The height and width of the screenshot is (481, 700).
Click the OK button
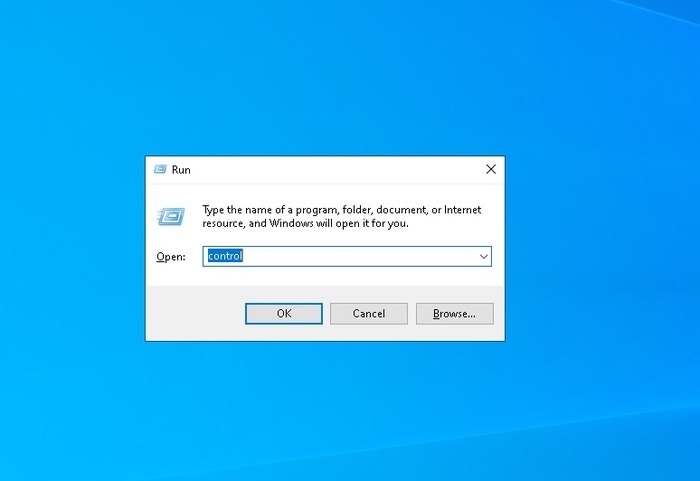tap(283, 314)
